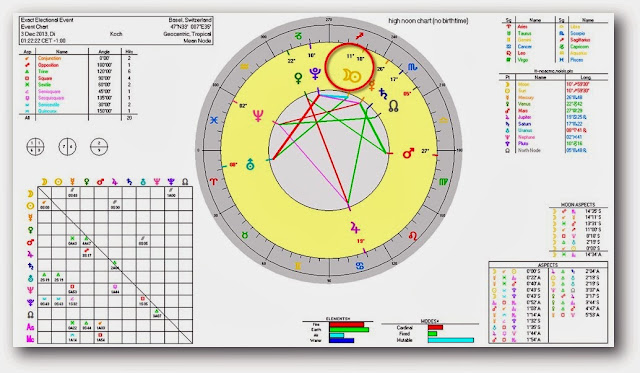Select the Exact Electional Event header box
640x373 pixels.
pos(116,30)
